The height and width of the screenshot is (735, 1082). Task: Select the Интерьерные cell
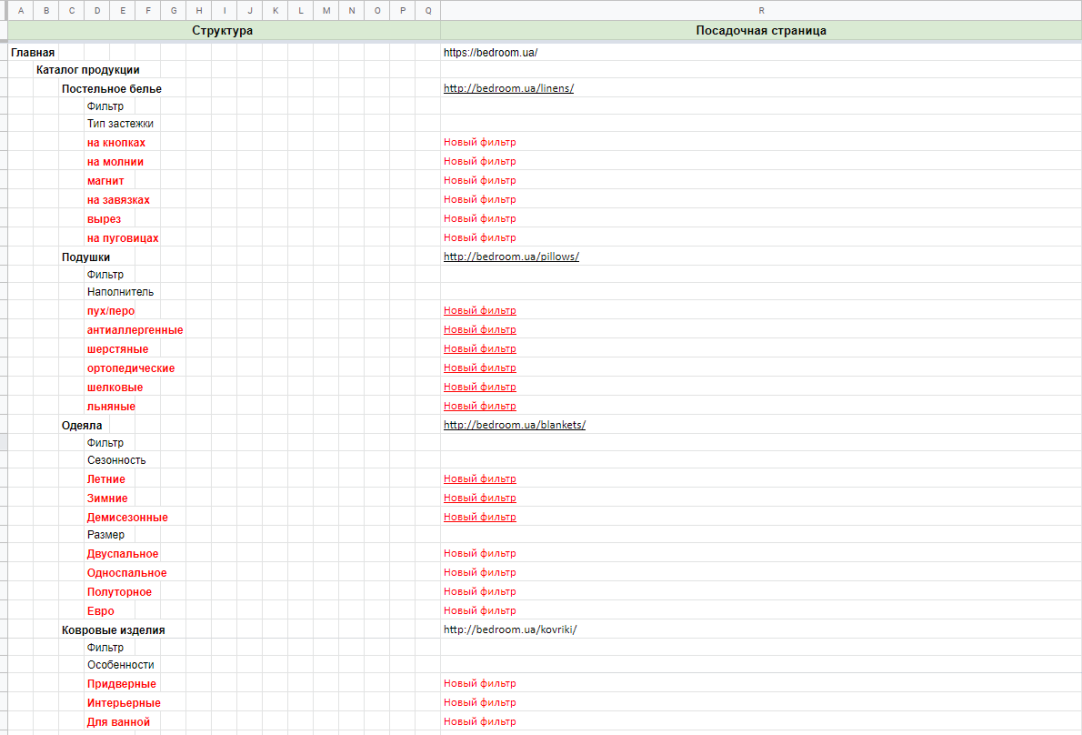(x=124, y=703)
